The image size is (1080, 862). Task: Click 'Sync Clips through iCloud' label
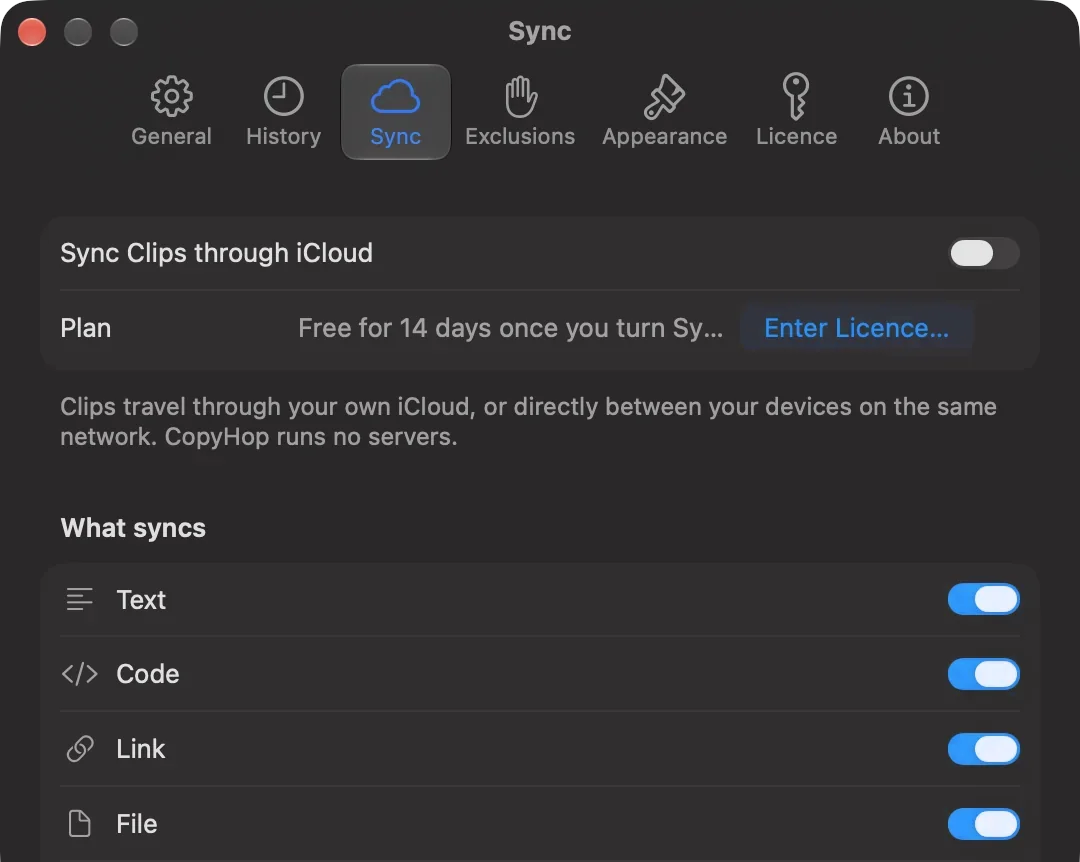[216, 253]
